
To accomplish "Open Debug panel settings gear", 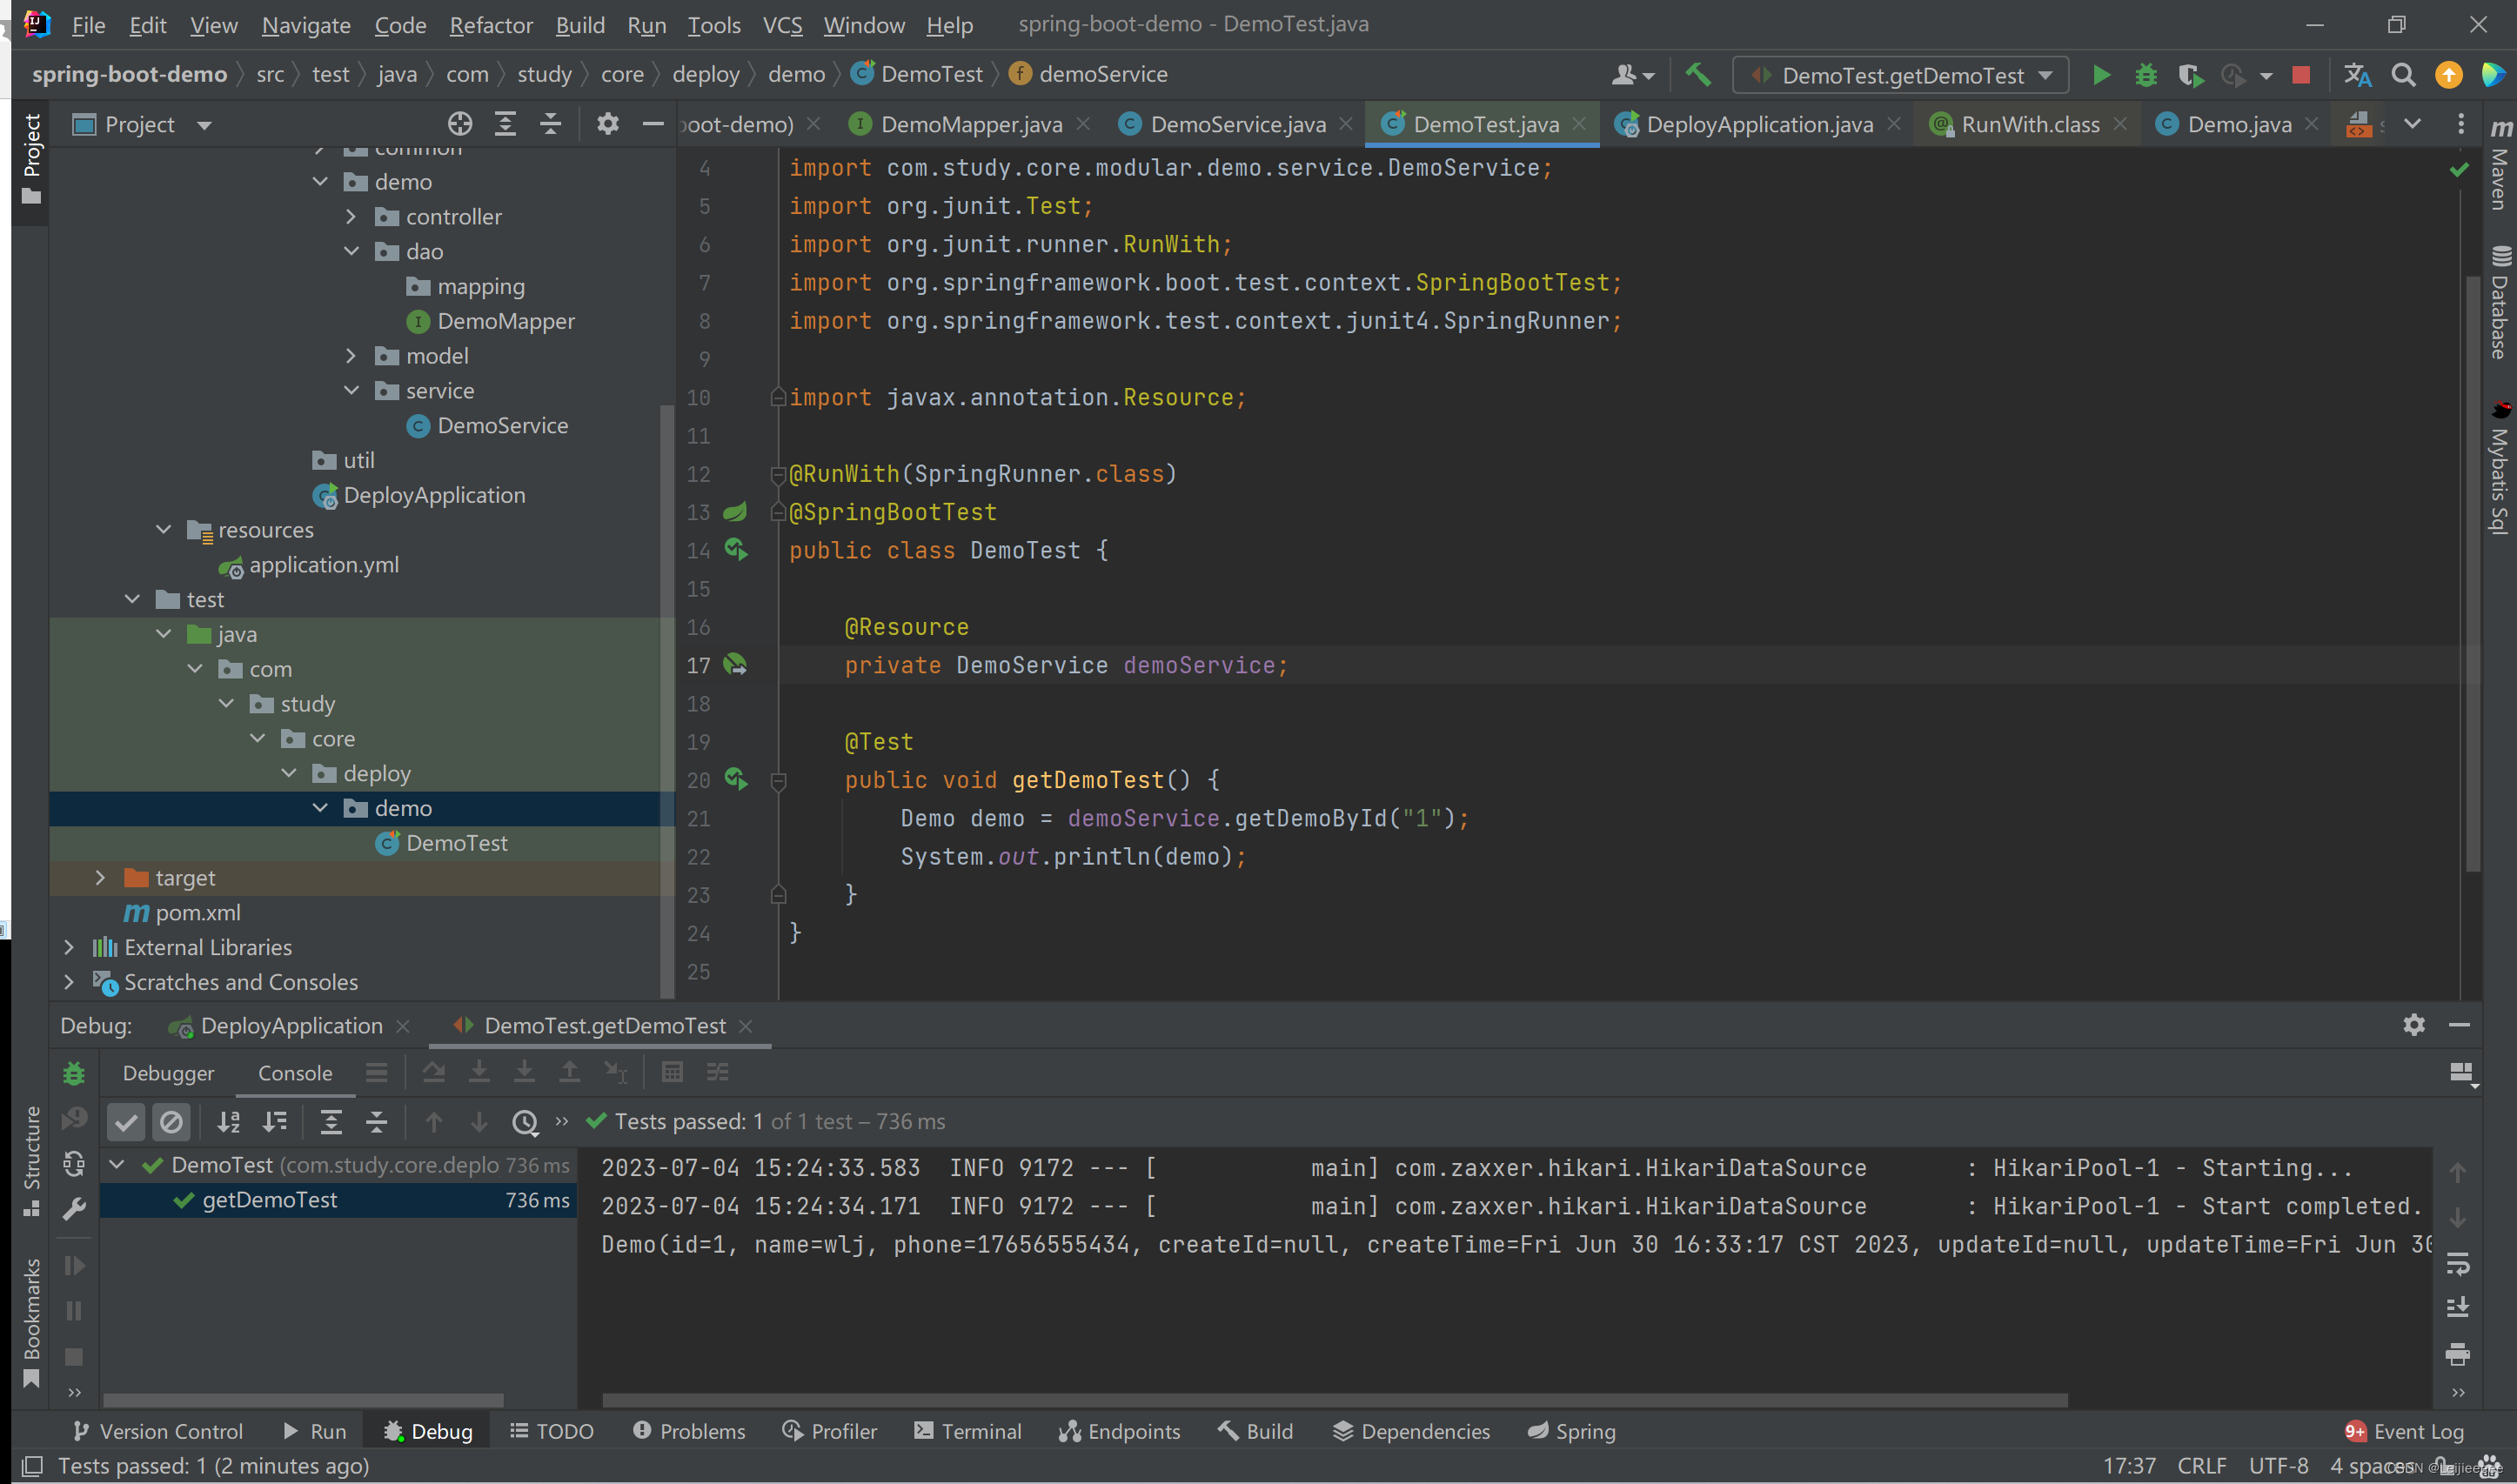I will [x=2414, y=1025].
